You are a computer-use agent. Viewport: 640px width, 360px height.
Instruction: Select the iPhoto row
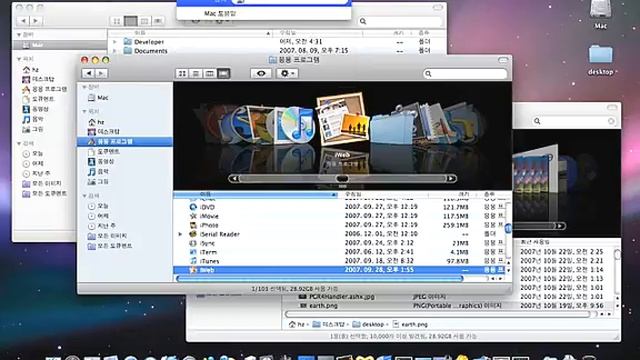click(340, 225)
